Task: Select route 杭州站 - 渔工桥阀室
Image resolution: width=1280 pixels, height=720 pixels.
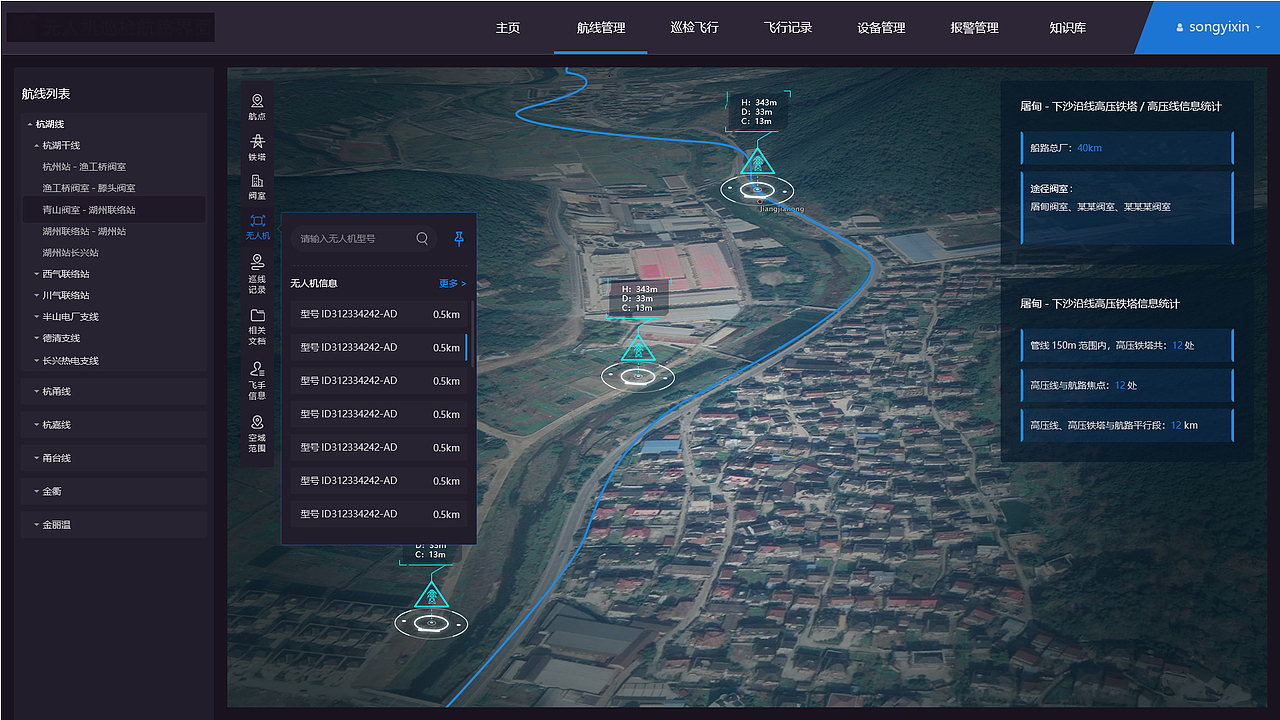Action: tap(84, 167)
